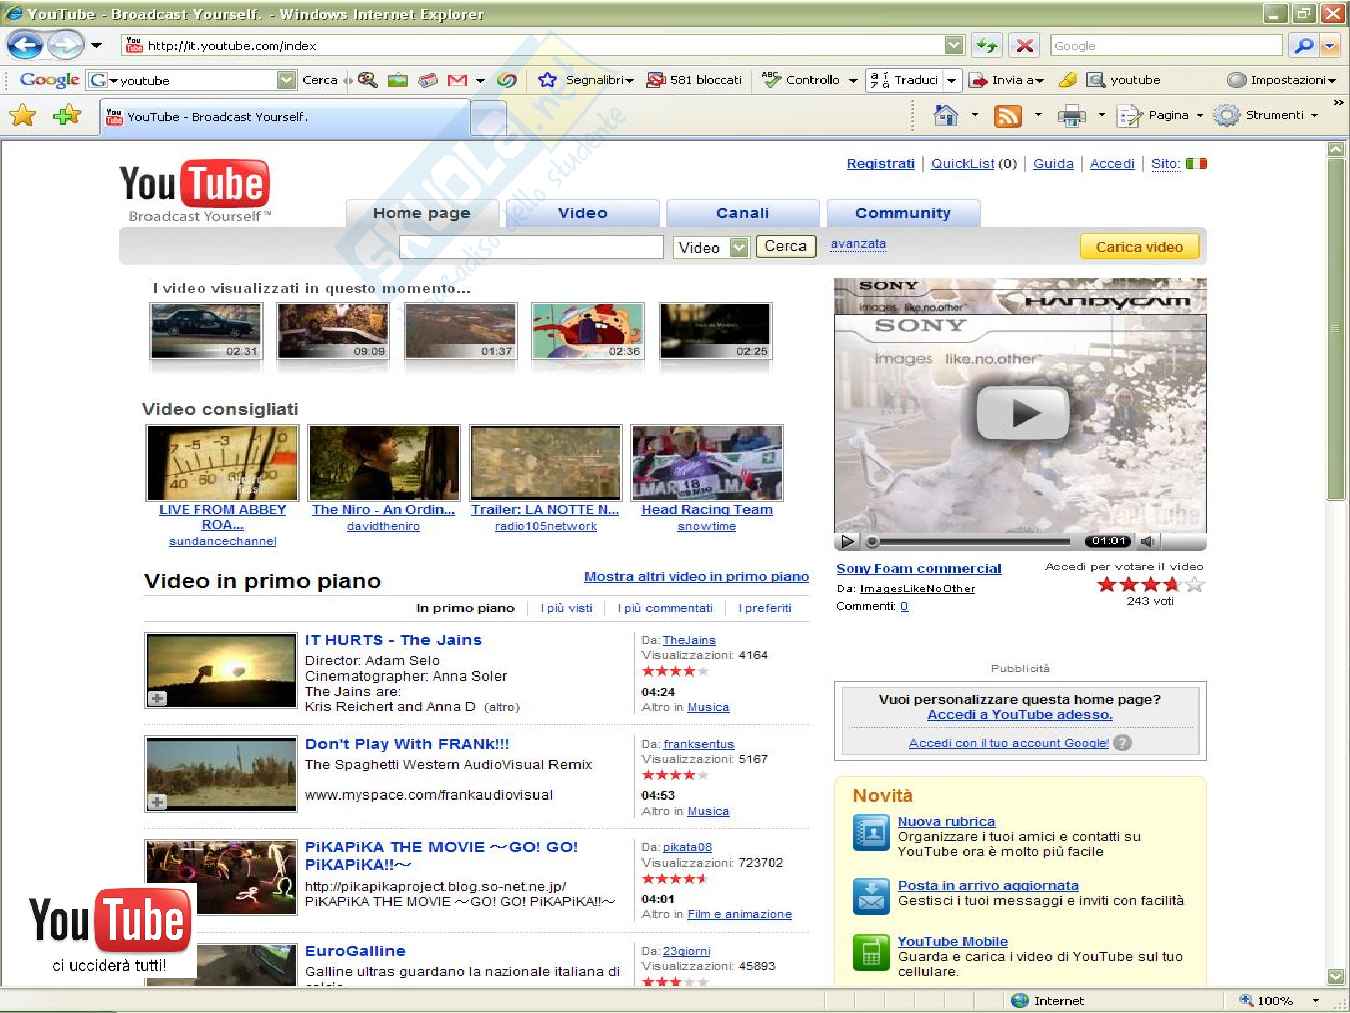Open the Community tab
The height and width of the screenshot is (1013, 1350).
coord(902,213)
